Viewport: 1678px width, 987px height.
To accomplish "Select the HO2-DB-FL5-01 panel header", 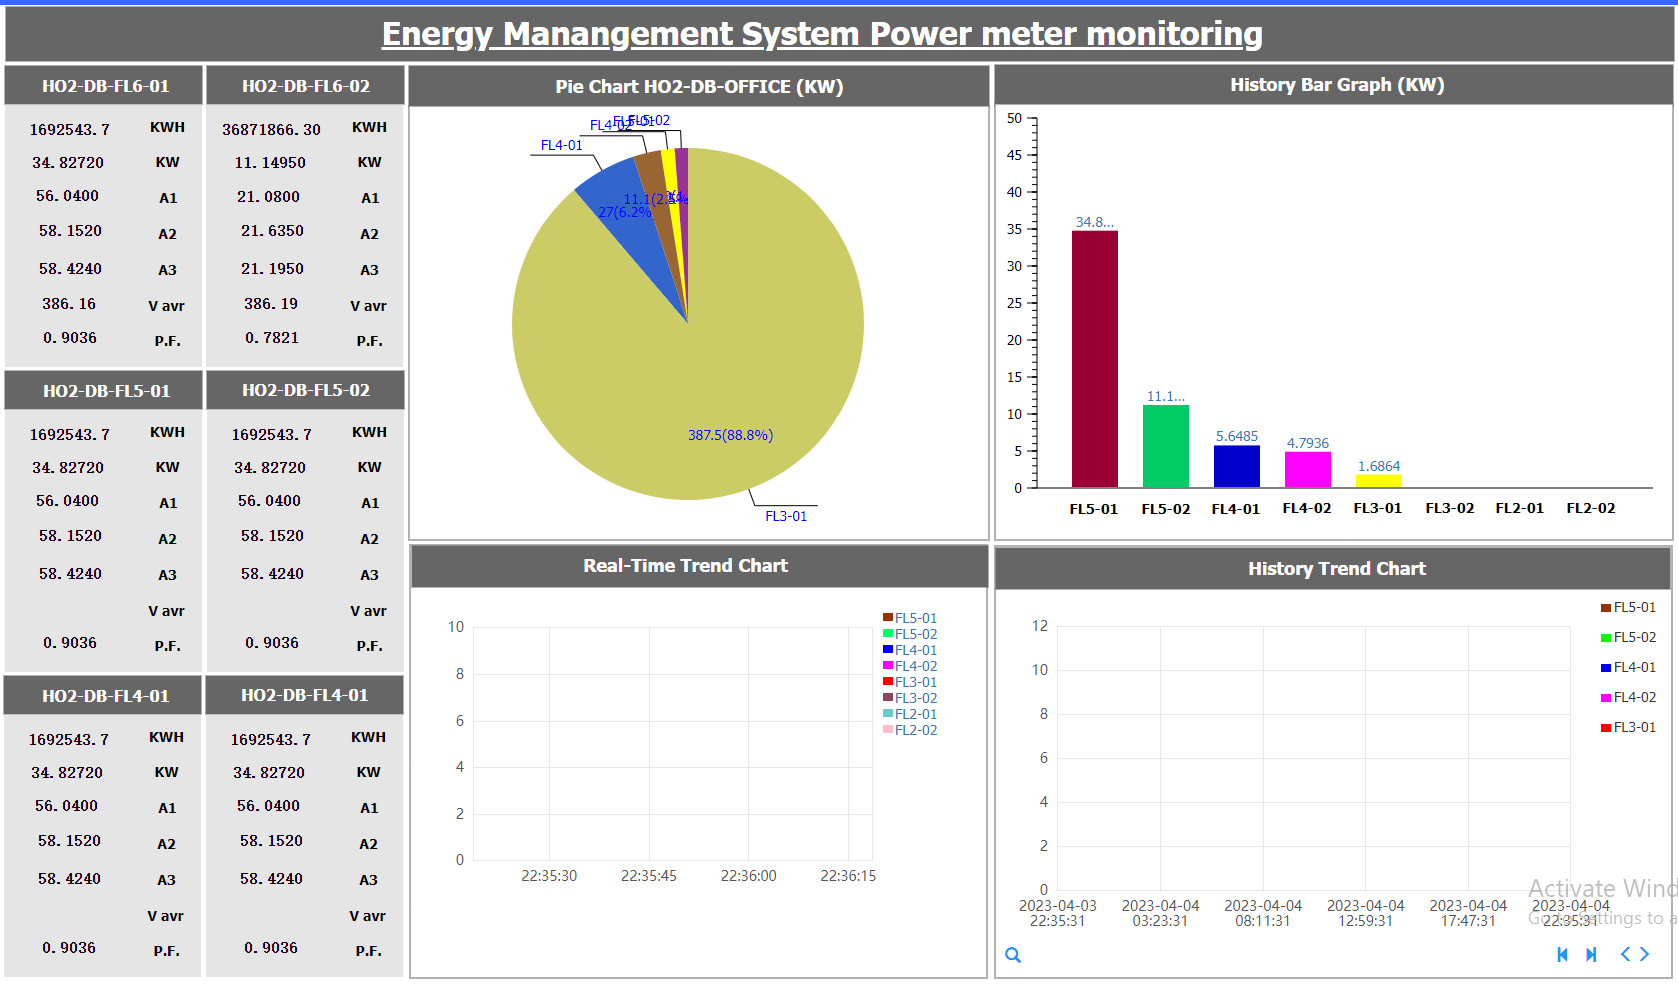I will point(106,391).
